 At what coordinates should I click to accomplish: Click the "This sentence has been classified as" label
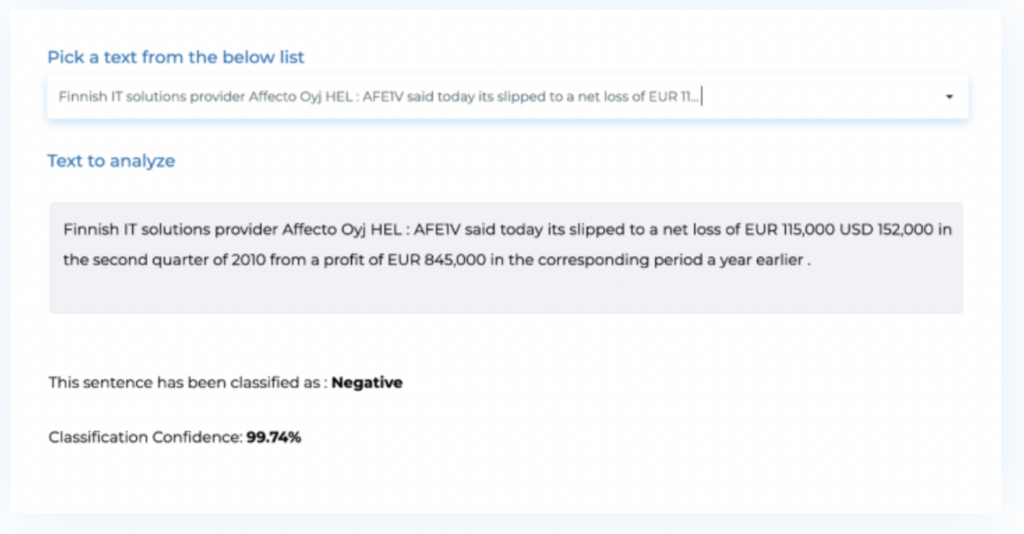point(188,382)
